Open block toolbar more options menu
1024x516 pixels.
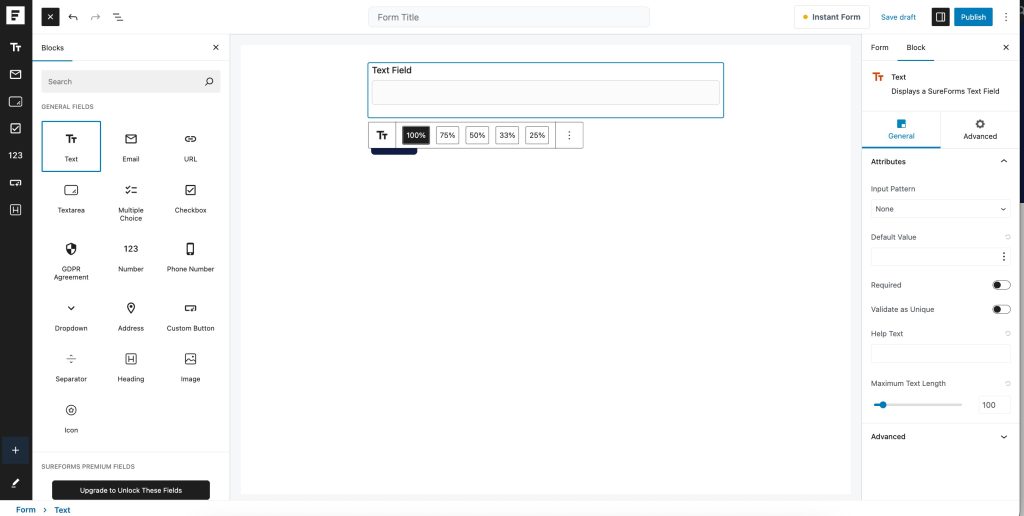[x=569, y=135]
